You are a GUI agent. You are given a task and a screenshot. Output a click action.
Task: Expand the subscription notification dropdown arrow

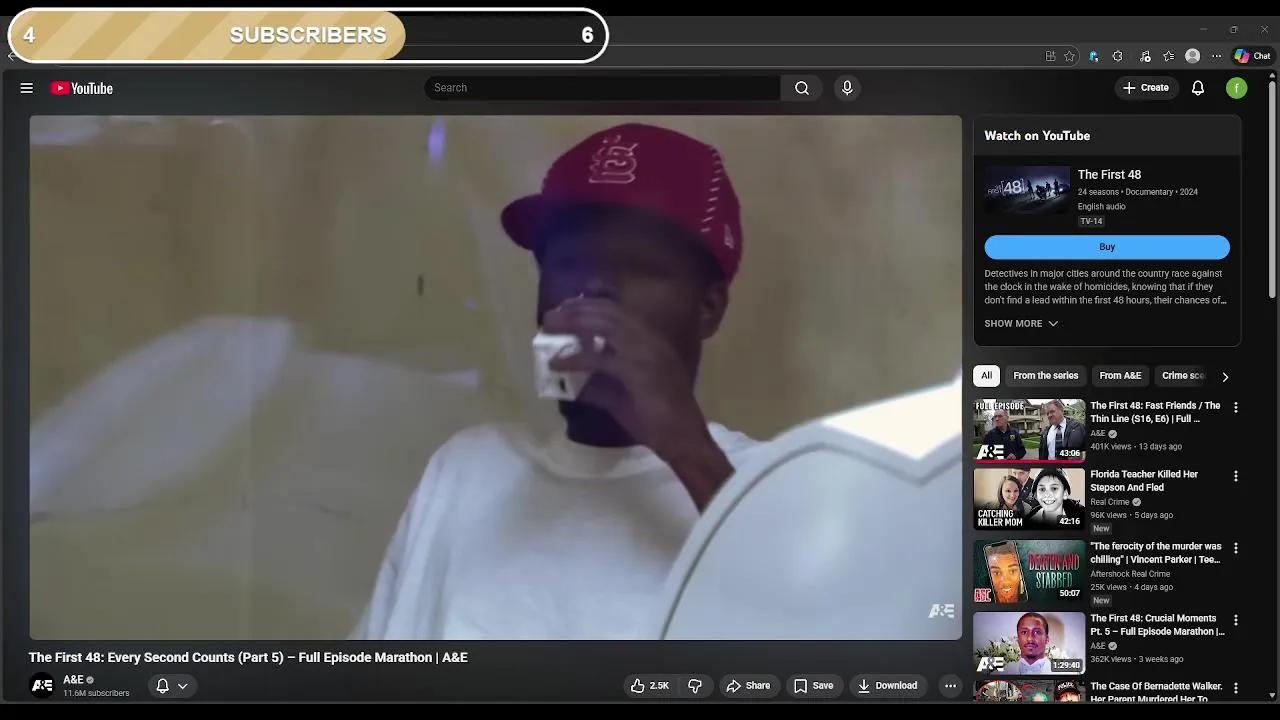(183, 686)
